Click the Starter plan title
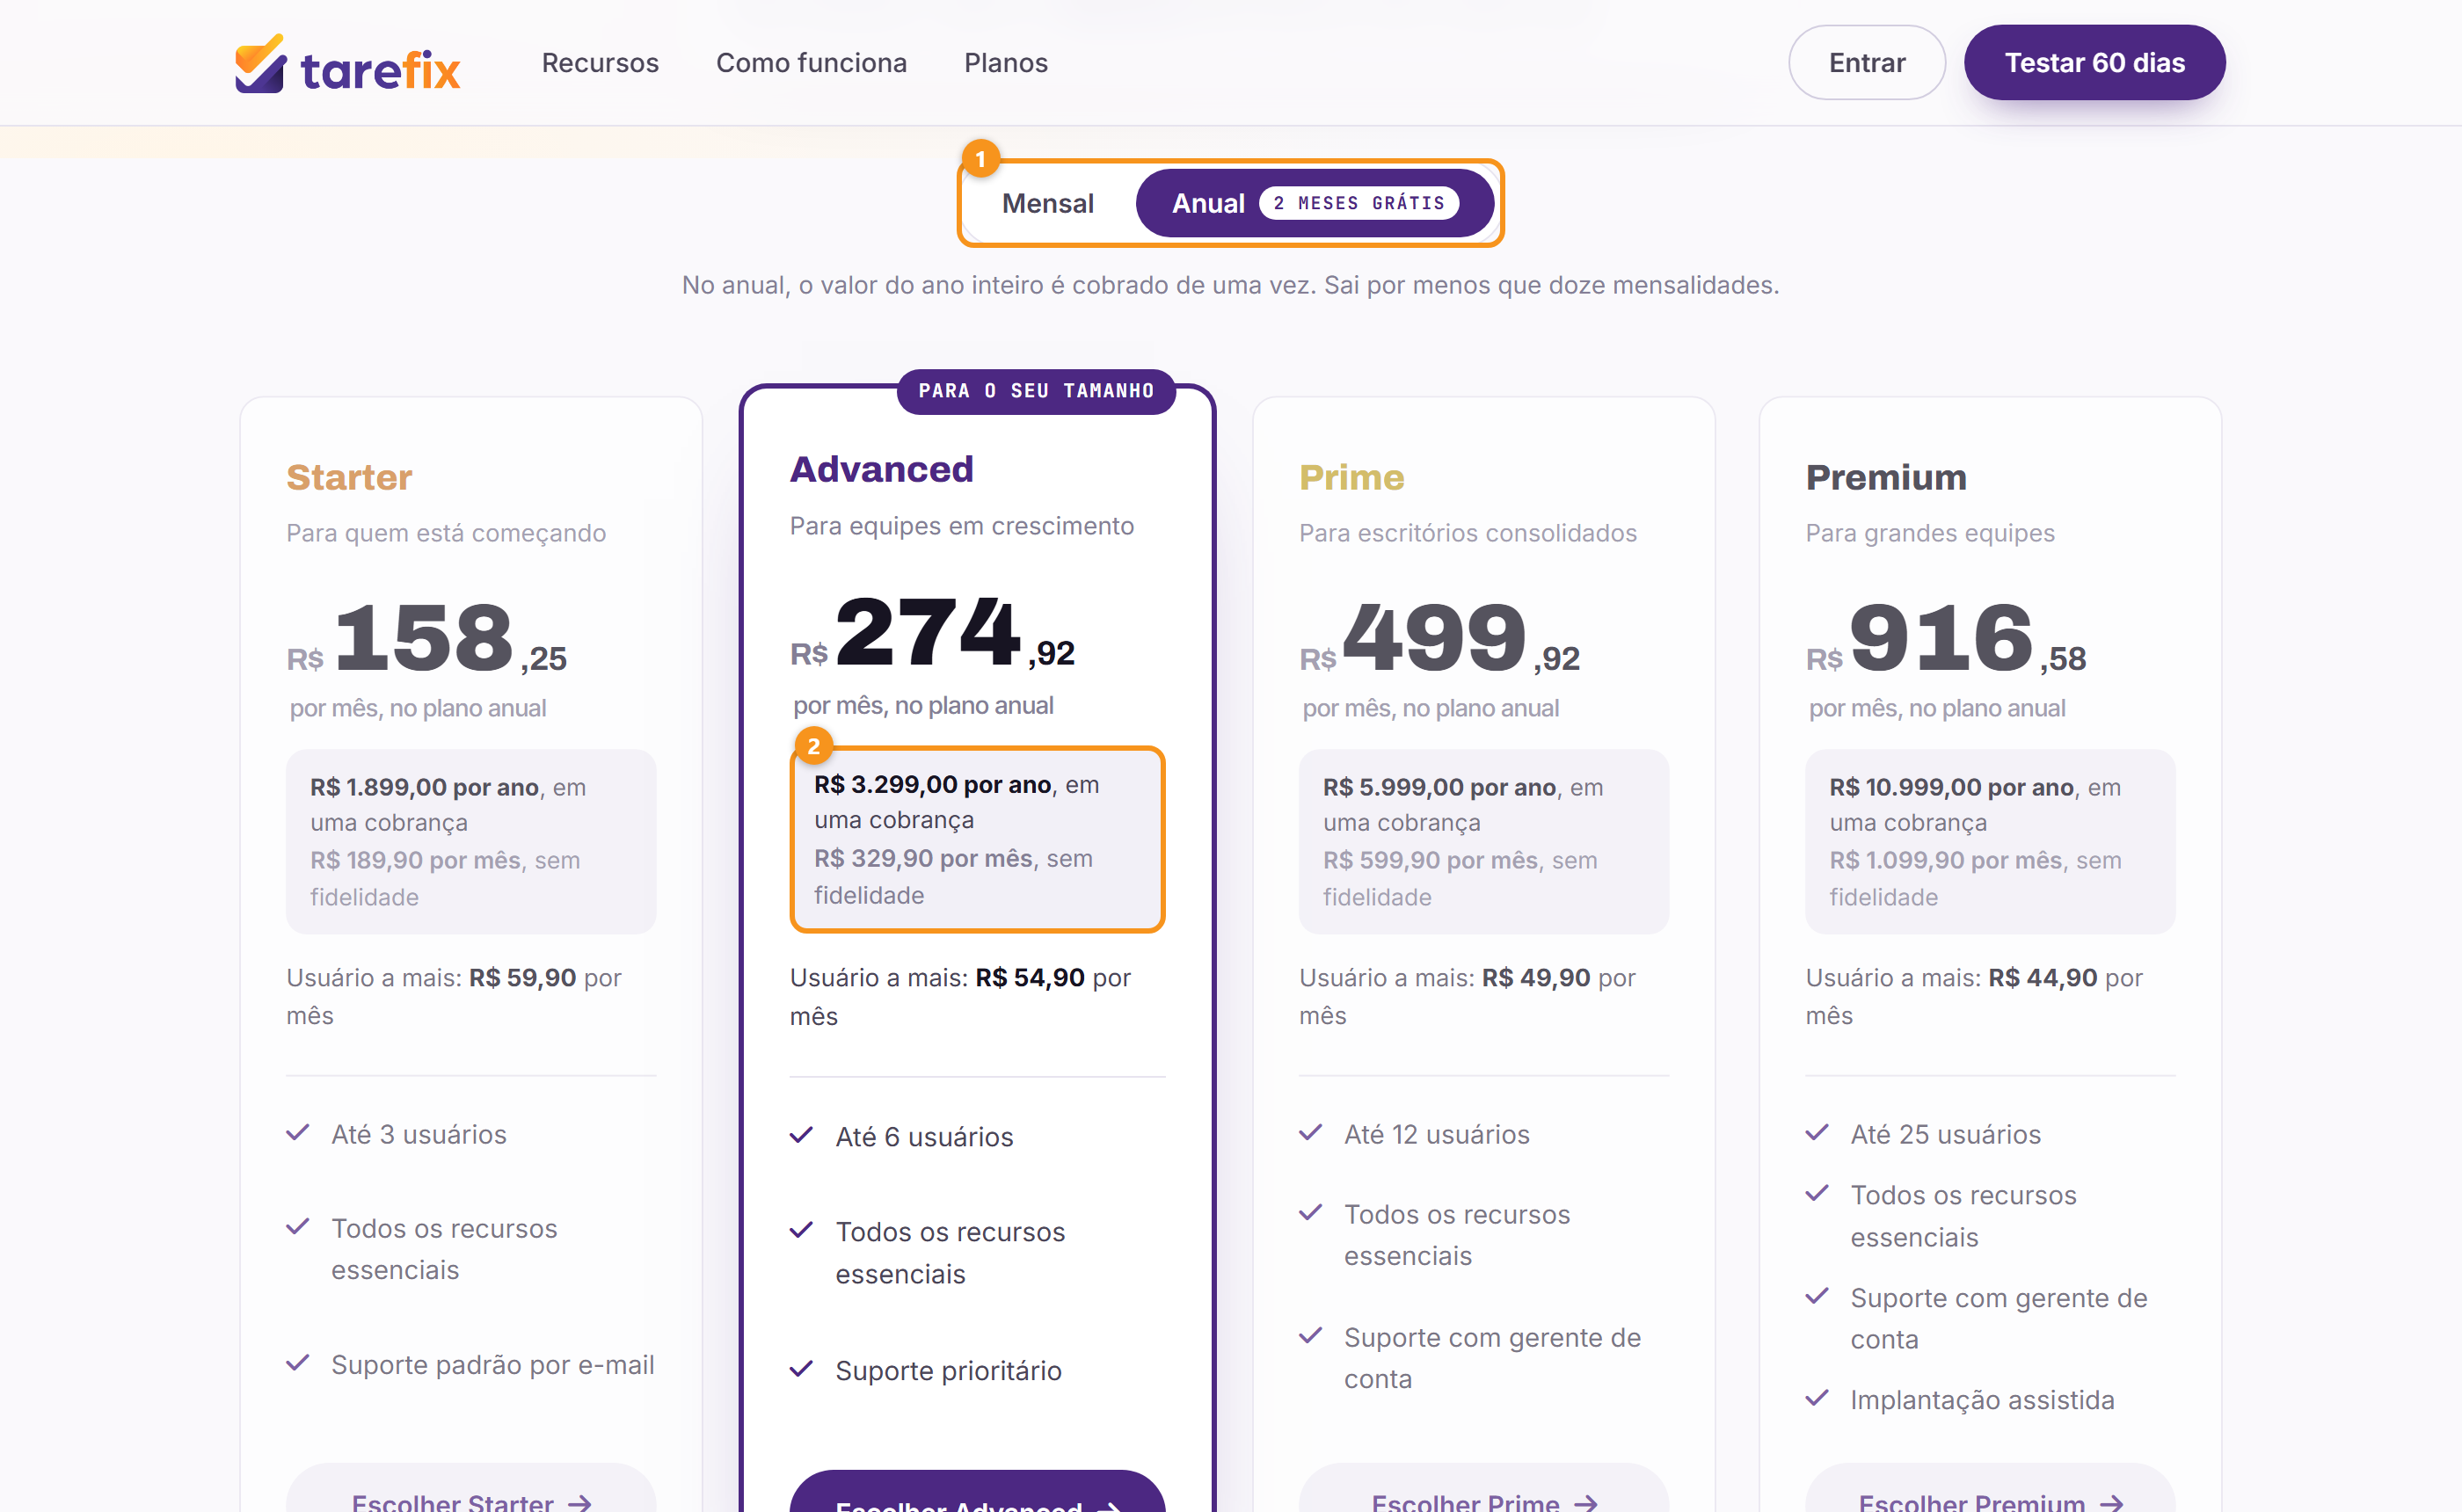 tap(349, 477)
